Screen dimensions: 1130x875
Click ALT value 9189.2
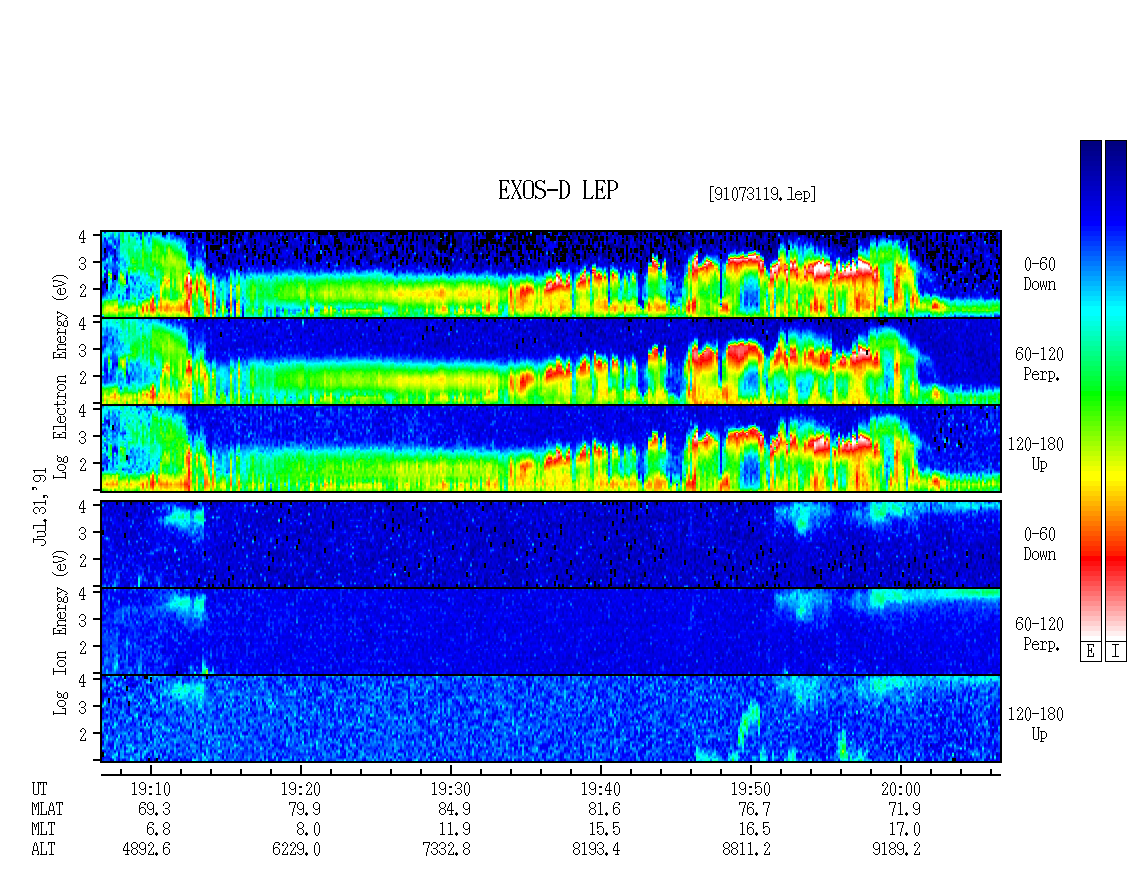point(897,850)
